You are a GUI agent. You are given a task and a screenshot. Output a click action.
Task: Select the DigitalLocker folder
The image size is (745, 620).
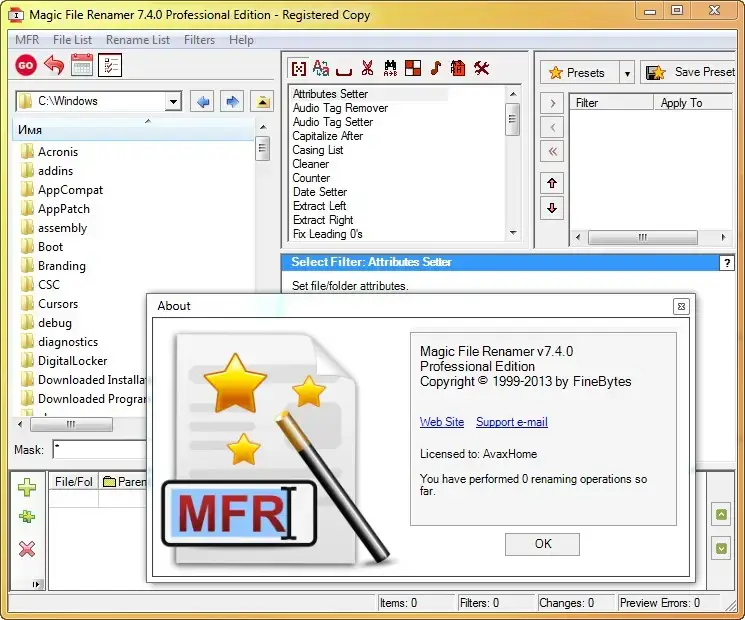64,361
